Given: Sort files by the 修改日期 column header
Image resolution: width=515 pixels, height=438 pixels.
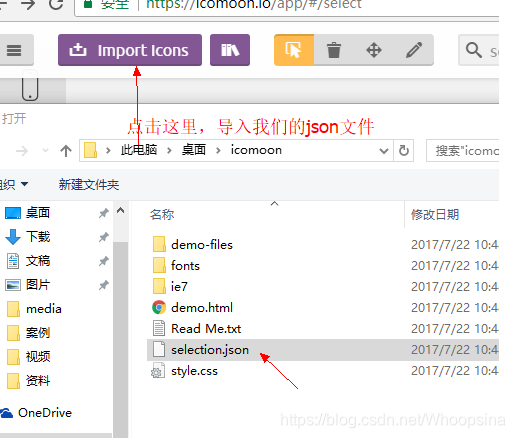Looking at the screenshot, I should (435, 215).
